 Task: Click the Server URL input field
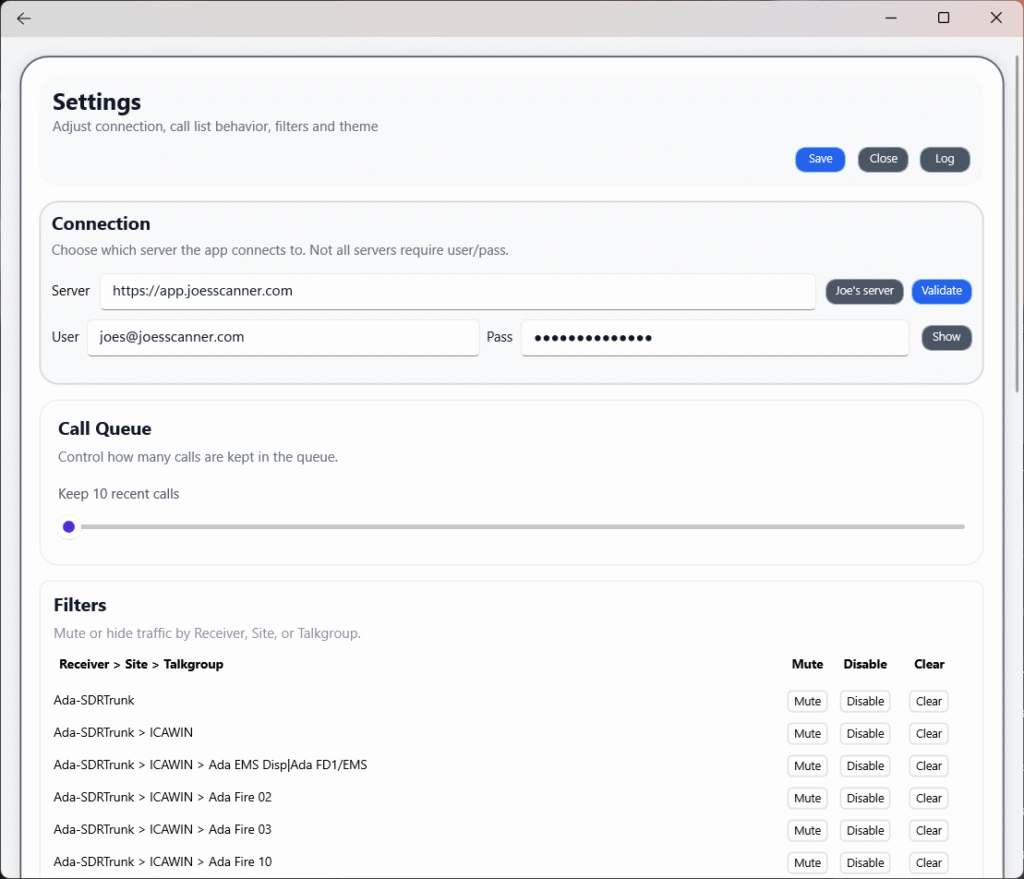coord(457,292)
